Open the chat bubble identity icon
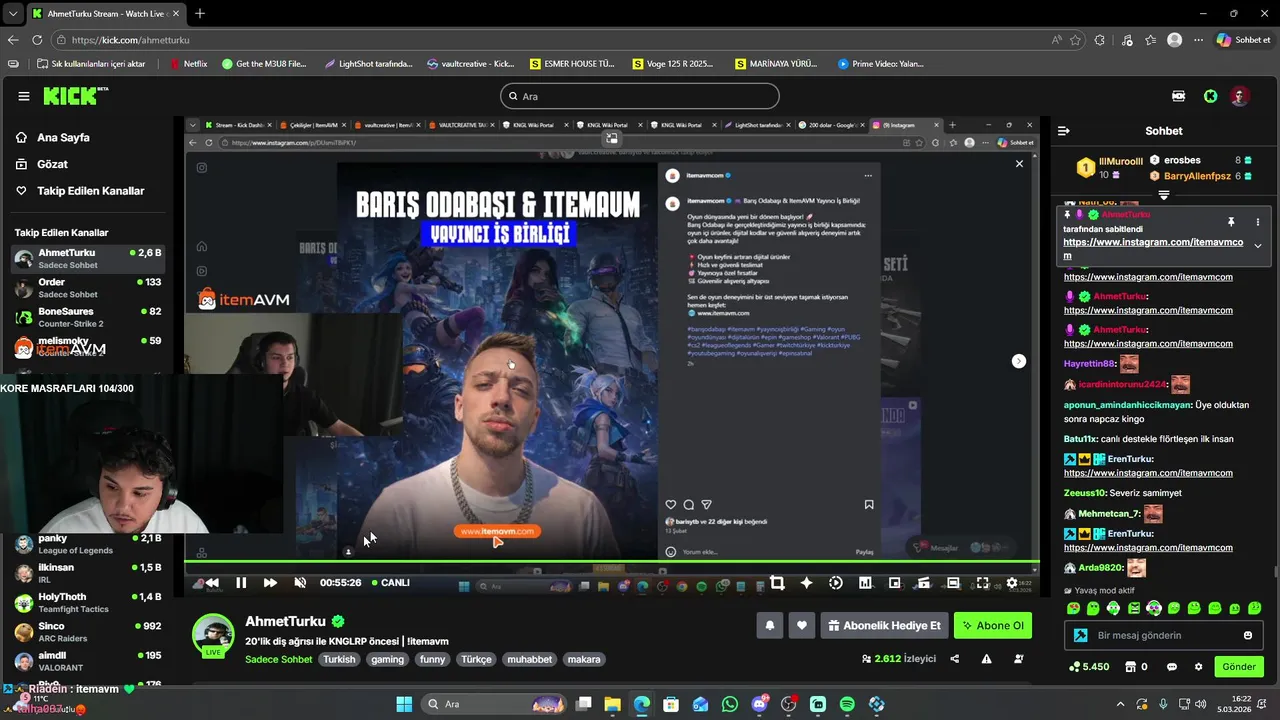Image resolution: width=1280 pixels, height=720 pixels. [1172, 667]
